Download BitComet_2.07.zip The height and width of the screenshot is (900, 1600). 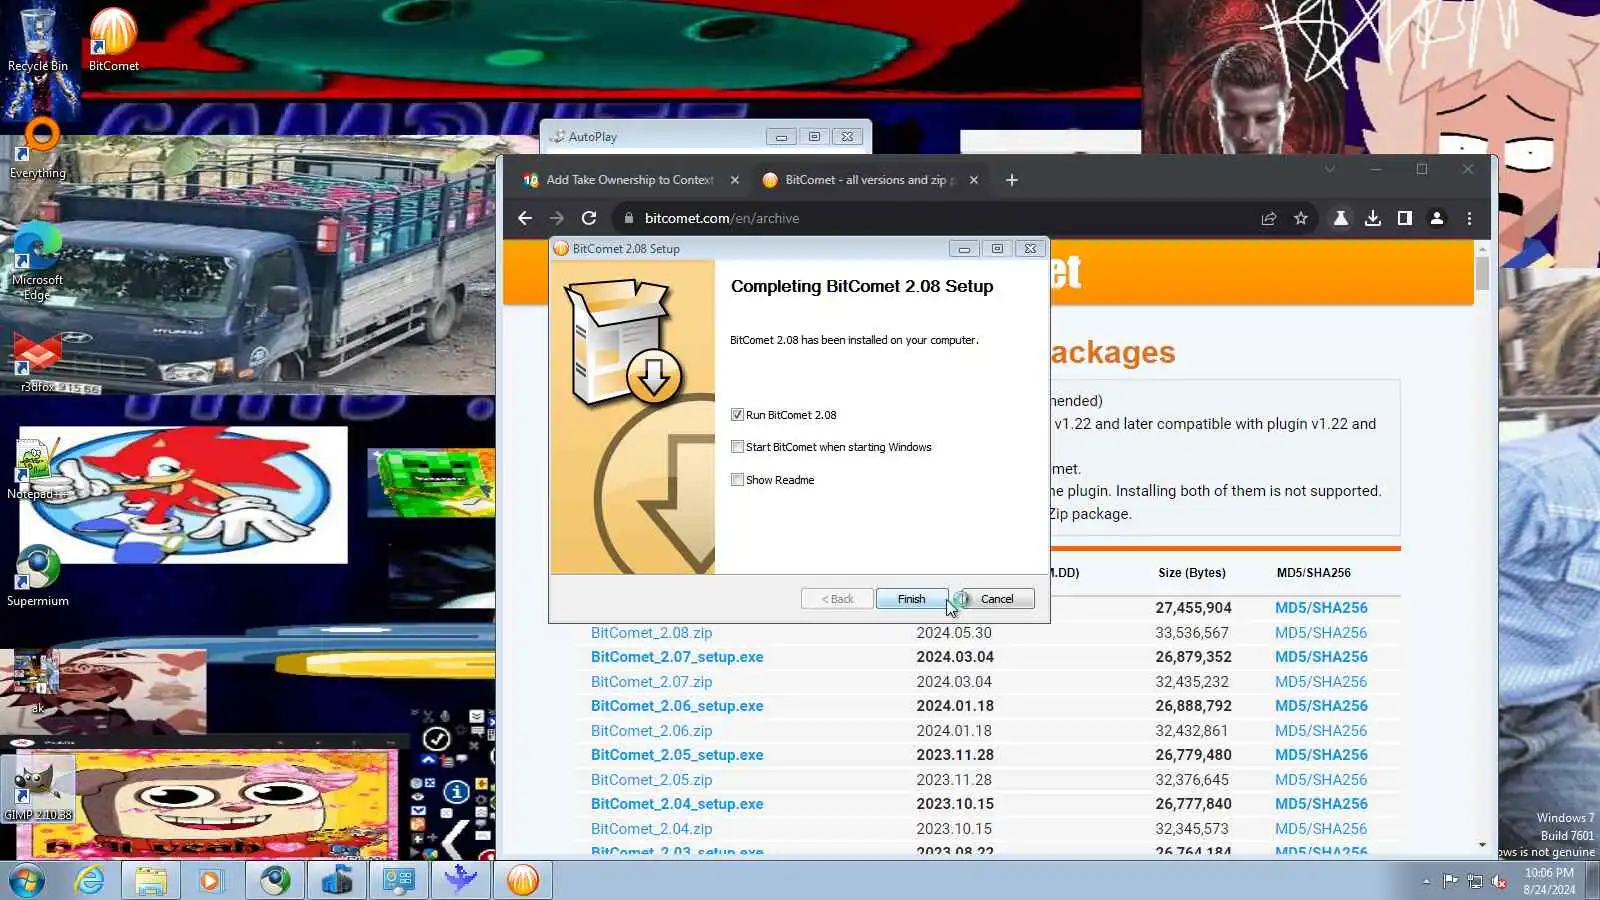(652, 682)
